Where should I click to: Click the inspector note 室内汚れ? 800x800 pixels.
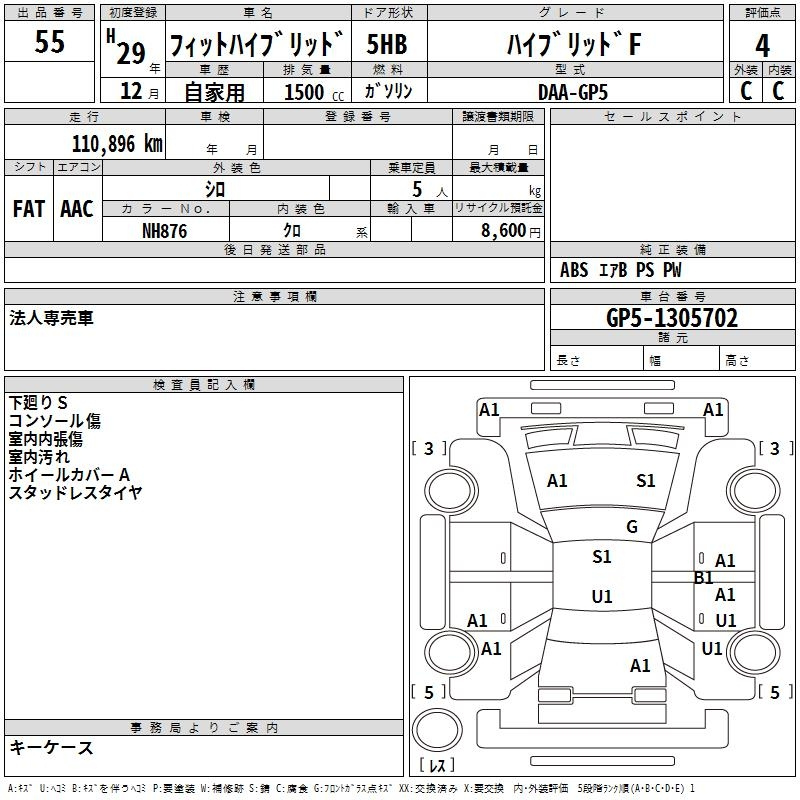[x=39, y=457]
